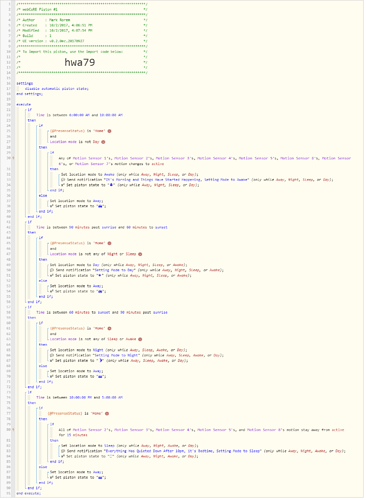Select condition 'between 90 minutes past sunrise' and sunset
This screenshot has width=366, height=500.
102,227
